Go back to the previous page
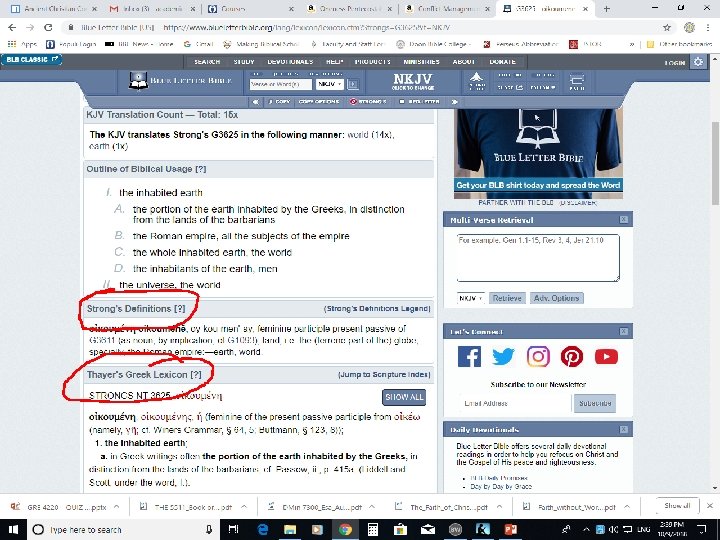Viewport: 720px width, 540px height. coord(12,27)
